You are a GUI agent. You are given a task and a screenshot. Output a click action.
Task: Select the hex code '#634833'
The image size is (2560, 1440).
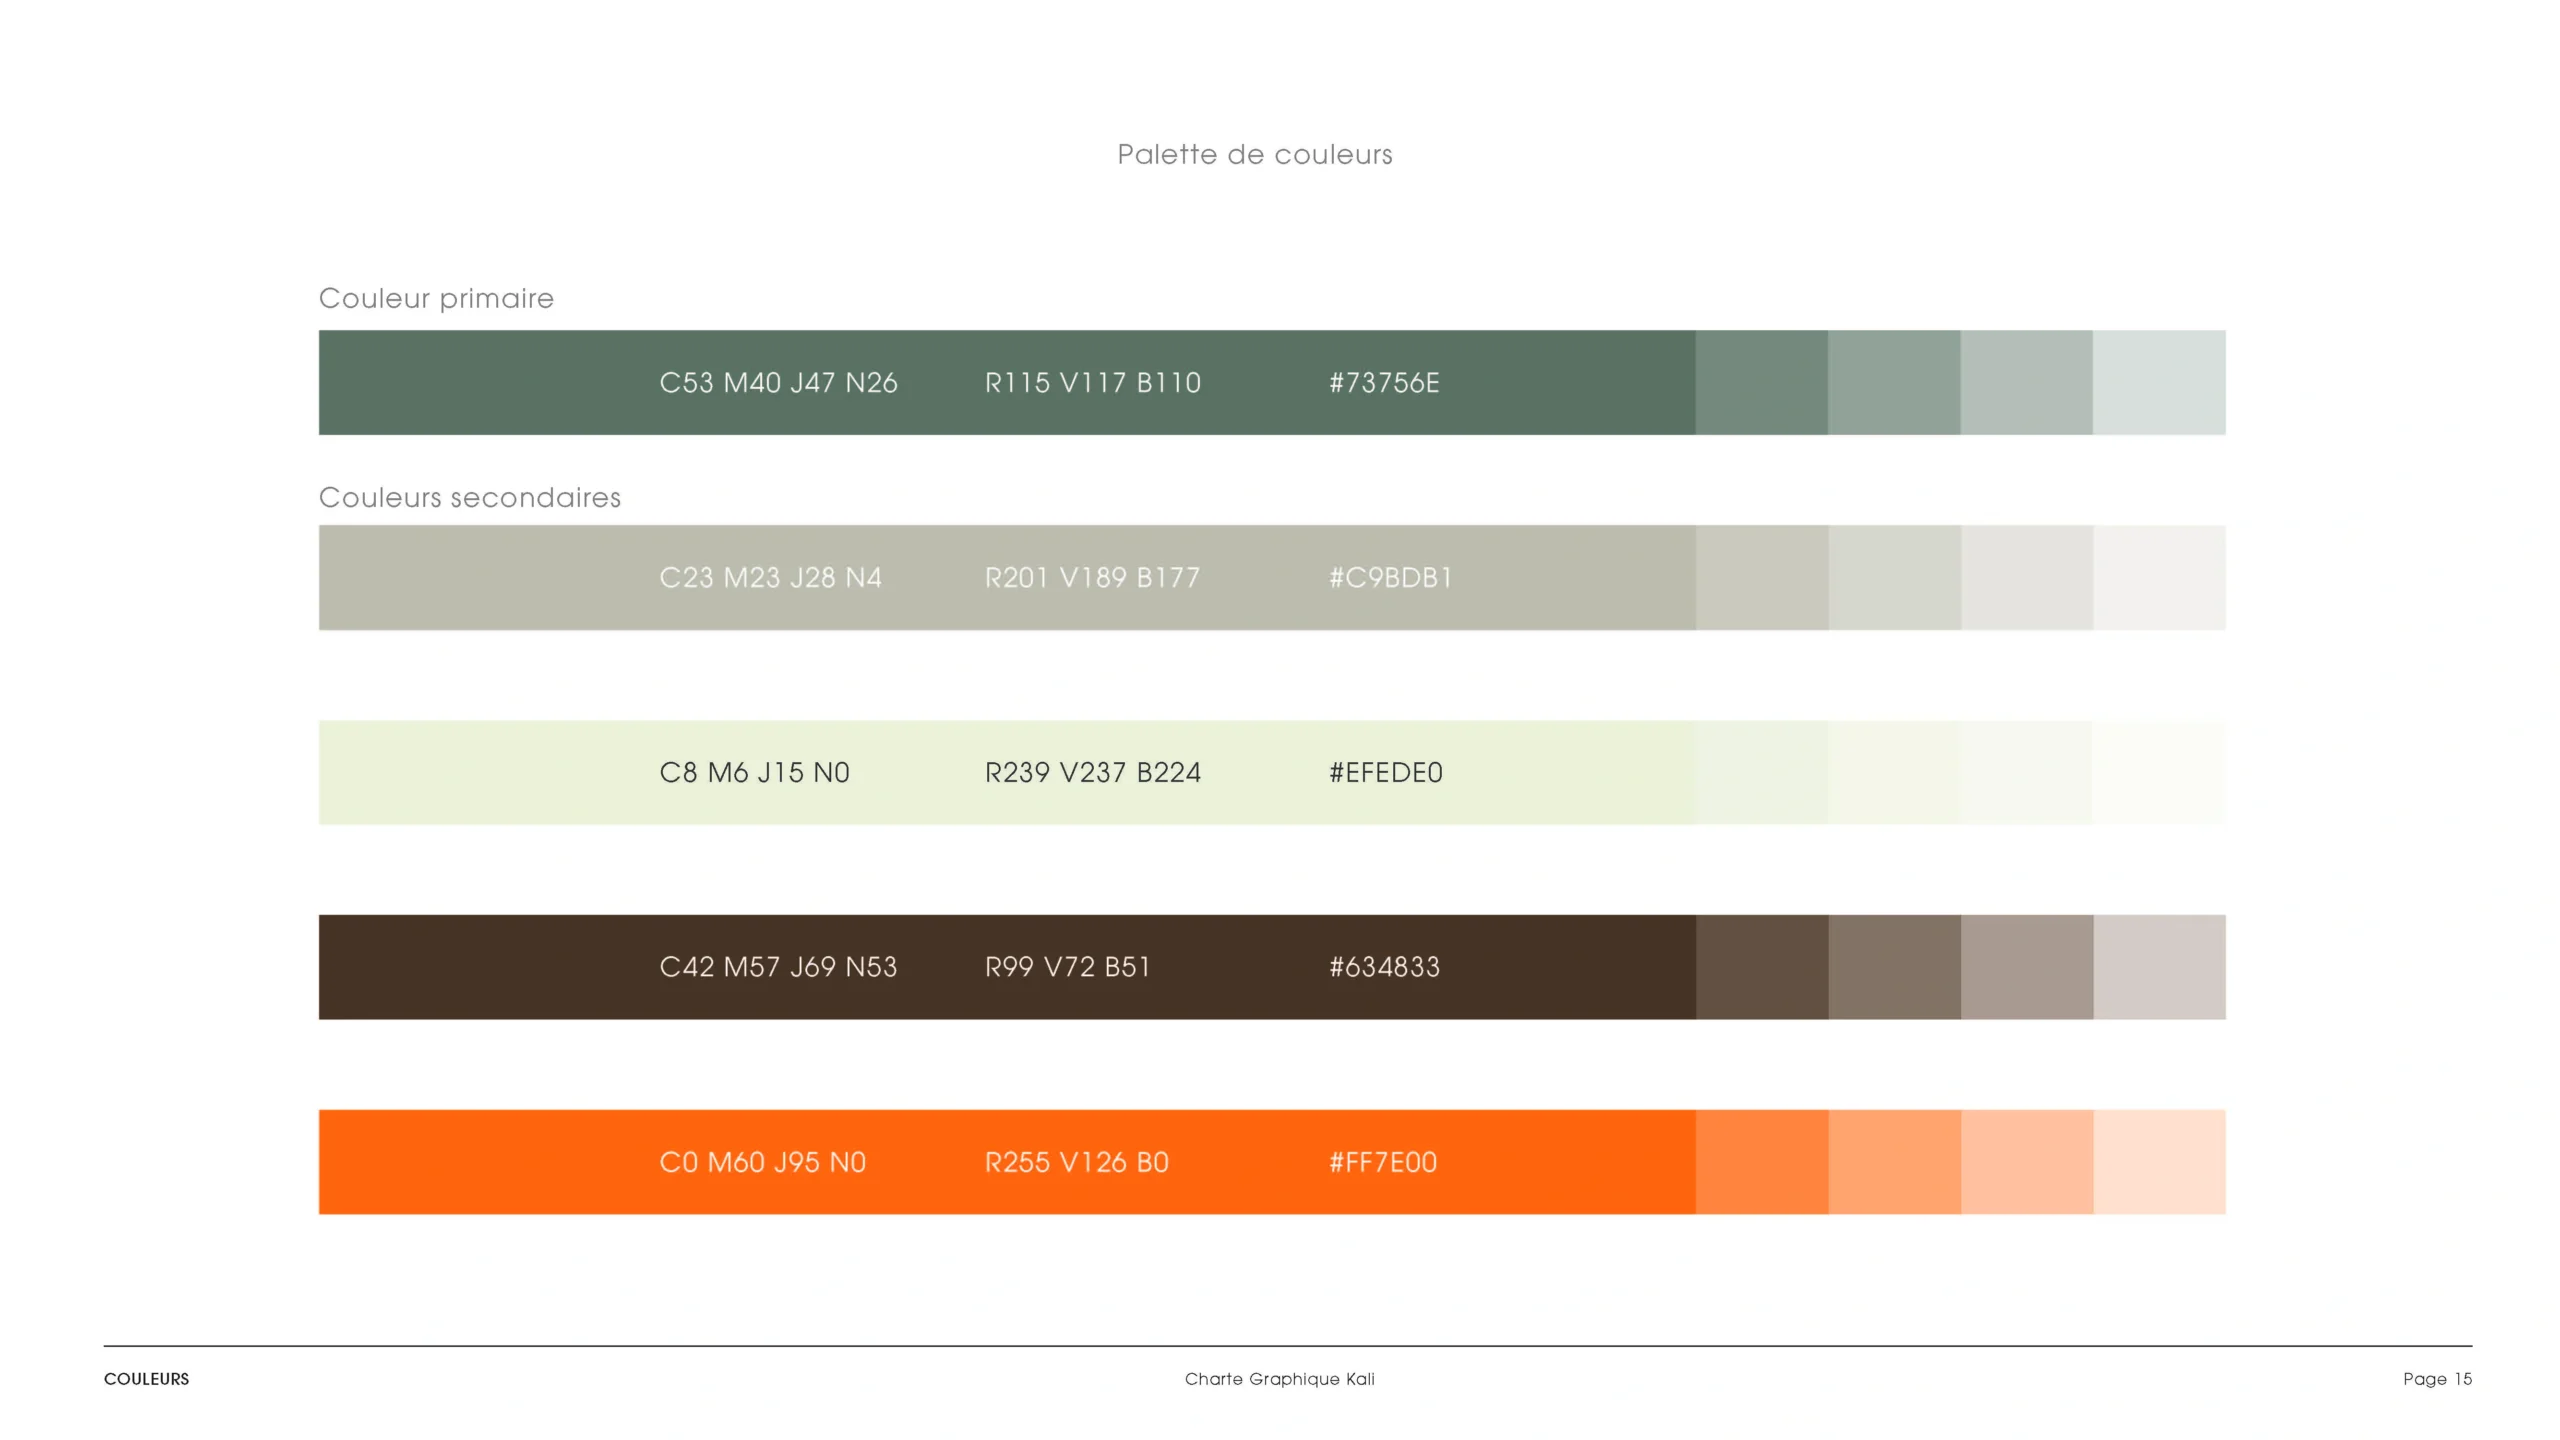[1384, 967]
